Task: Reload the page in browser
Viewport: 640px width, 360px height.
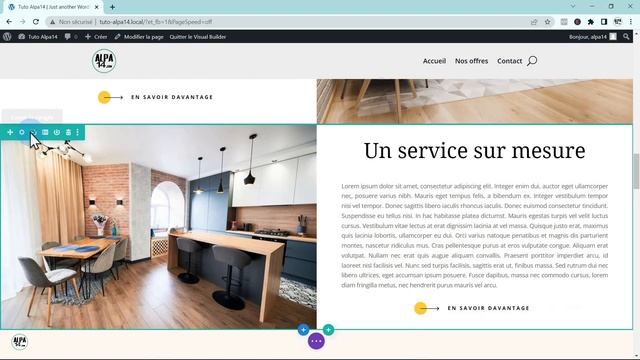Action: click(36, 22)
